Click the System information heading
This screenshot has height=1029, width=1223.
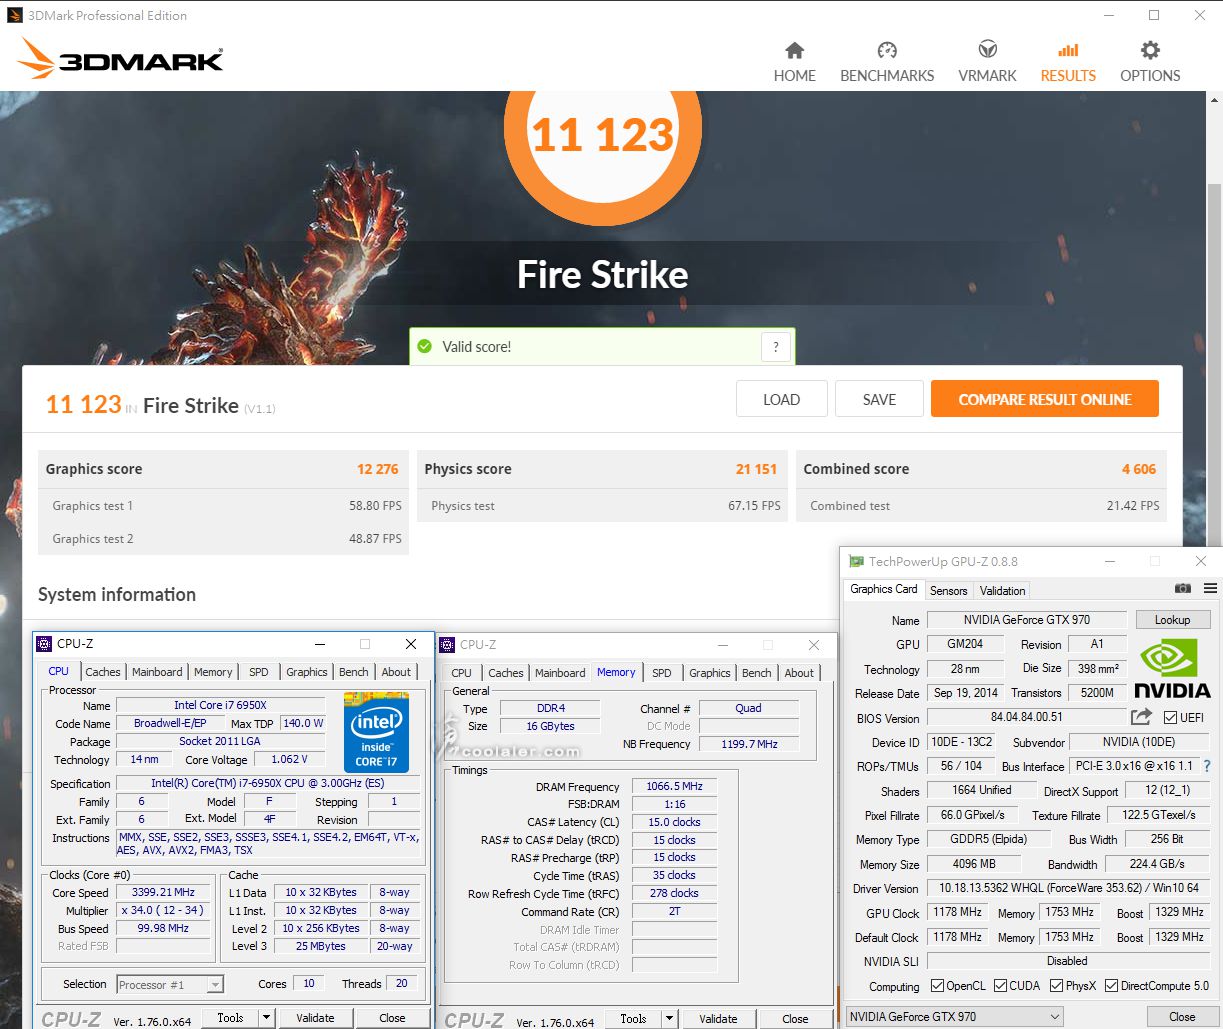[117, 594]
